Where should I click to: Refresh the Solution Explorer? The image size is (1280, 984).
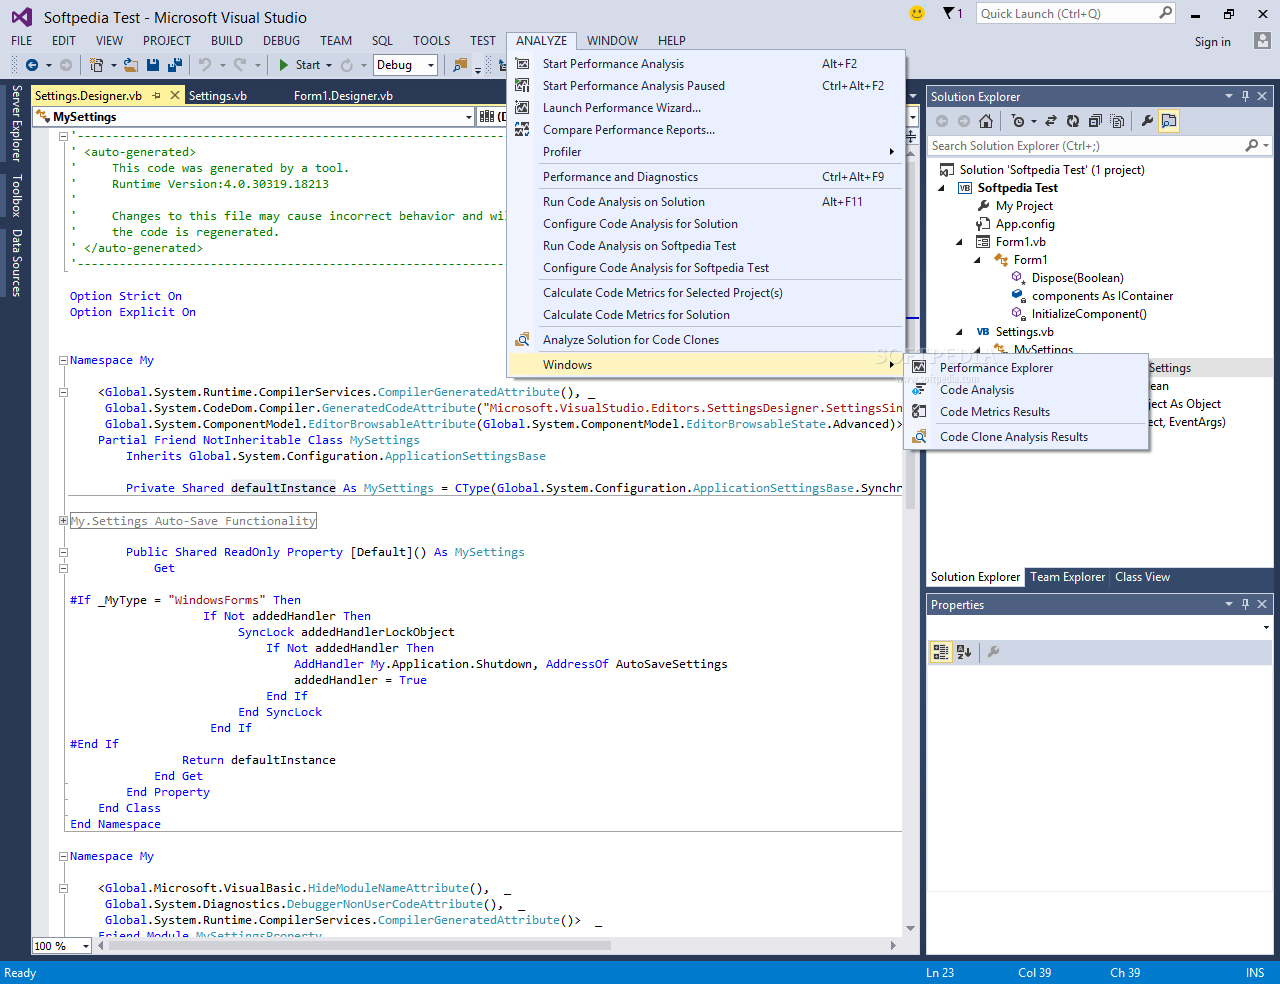click(1073, 121)
